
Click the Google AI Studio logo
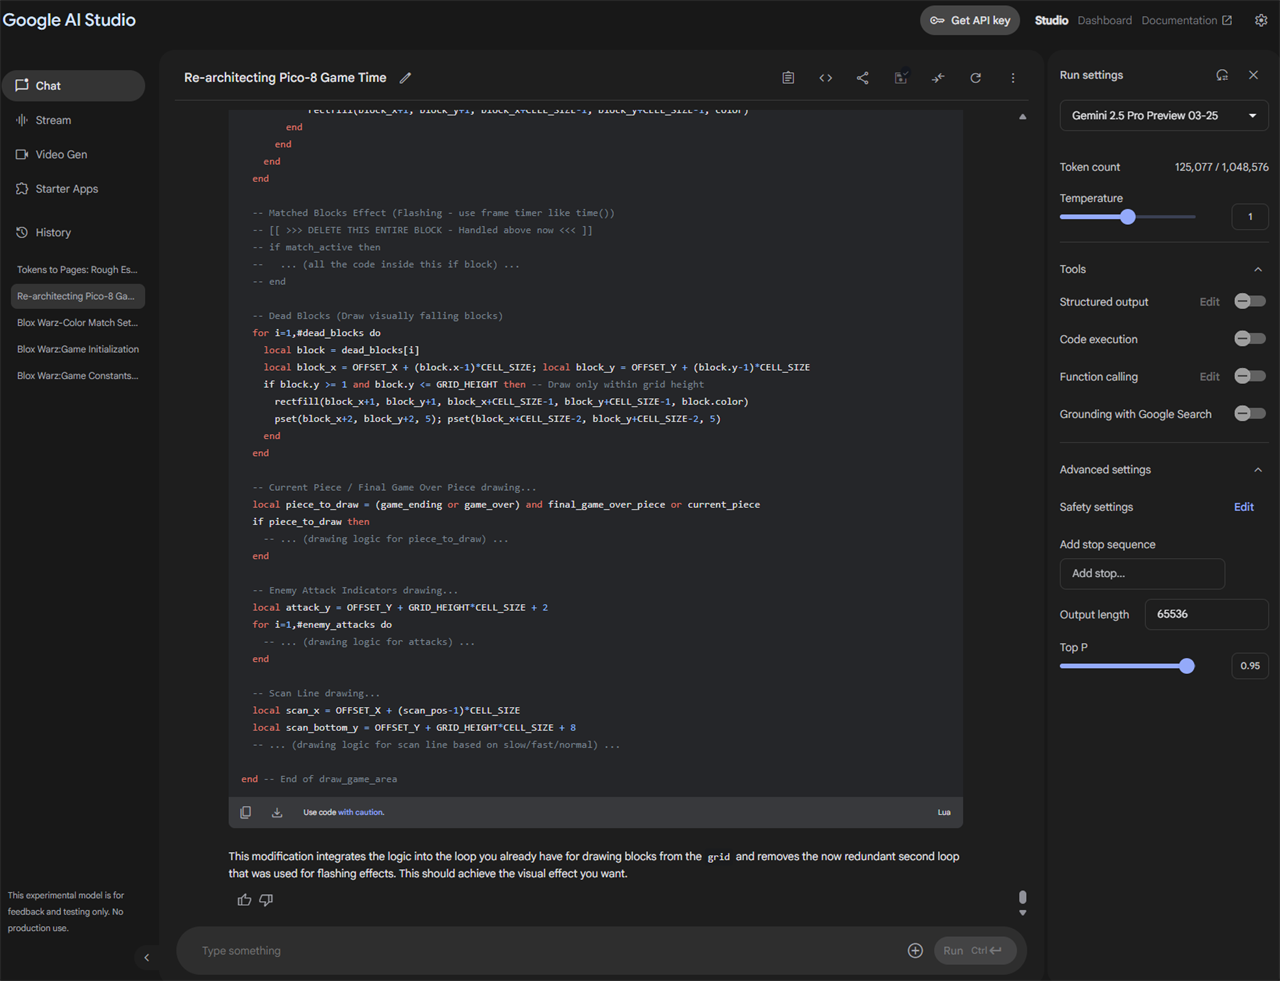click(69, 20)
